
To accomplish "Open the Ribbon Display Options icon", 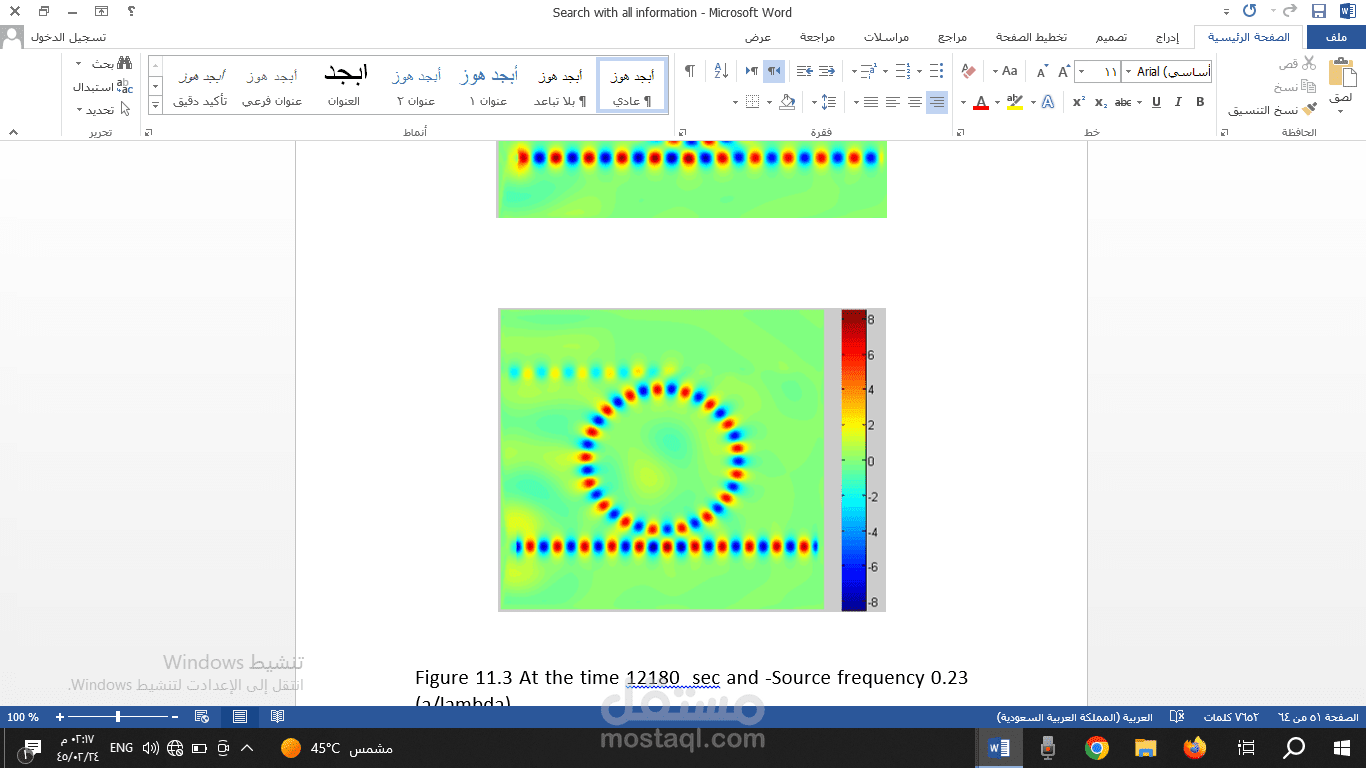I will pos(102,12).
